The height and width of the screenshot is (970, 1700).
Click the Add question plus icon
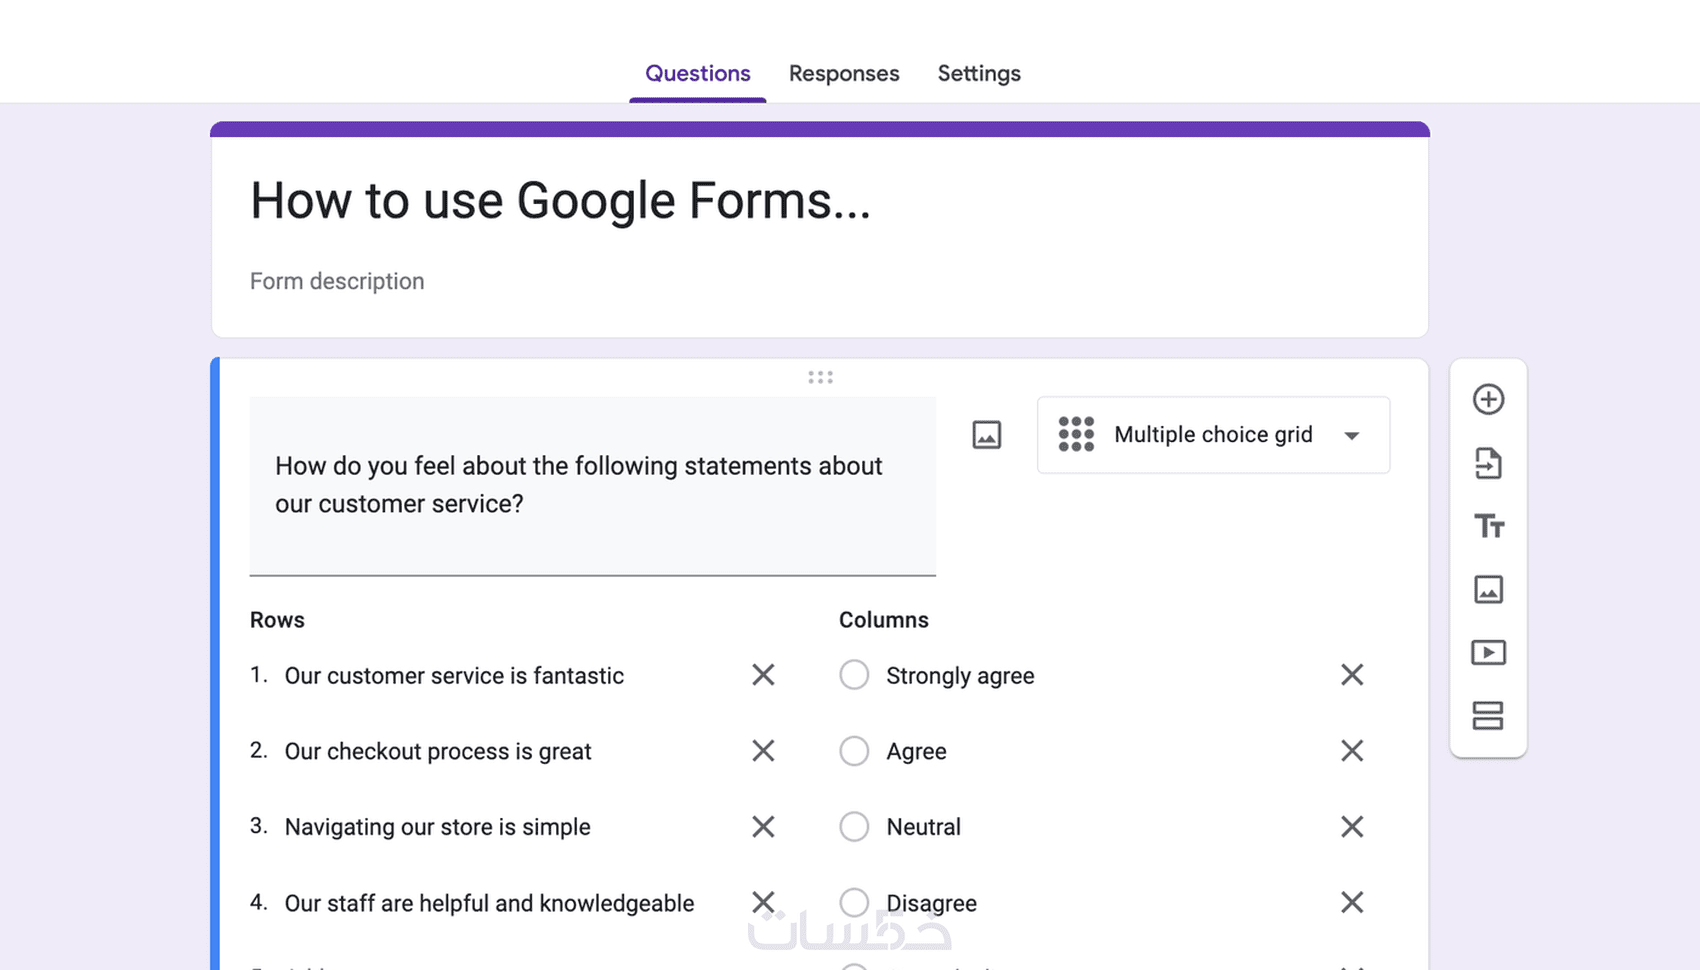pos(1488,399)
